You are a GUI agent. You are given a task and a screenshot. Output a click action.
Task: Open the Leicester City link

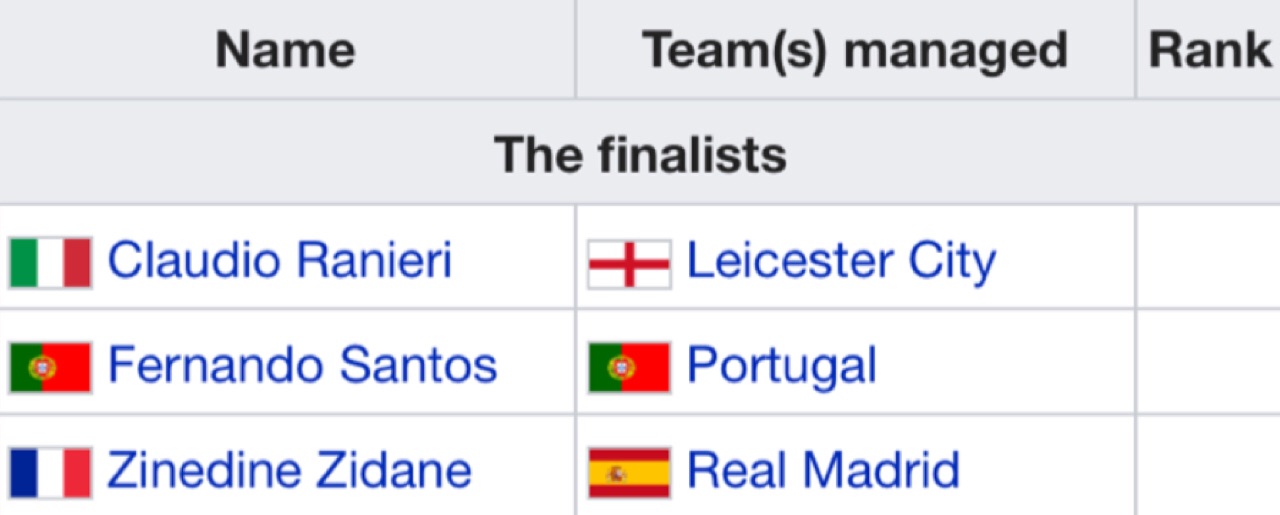point(841,261)
